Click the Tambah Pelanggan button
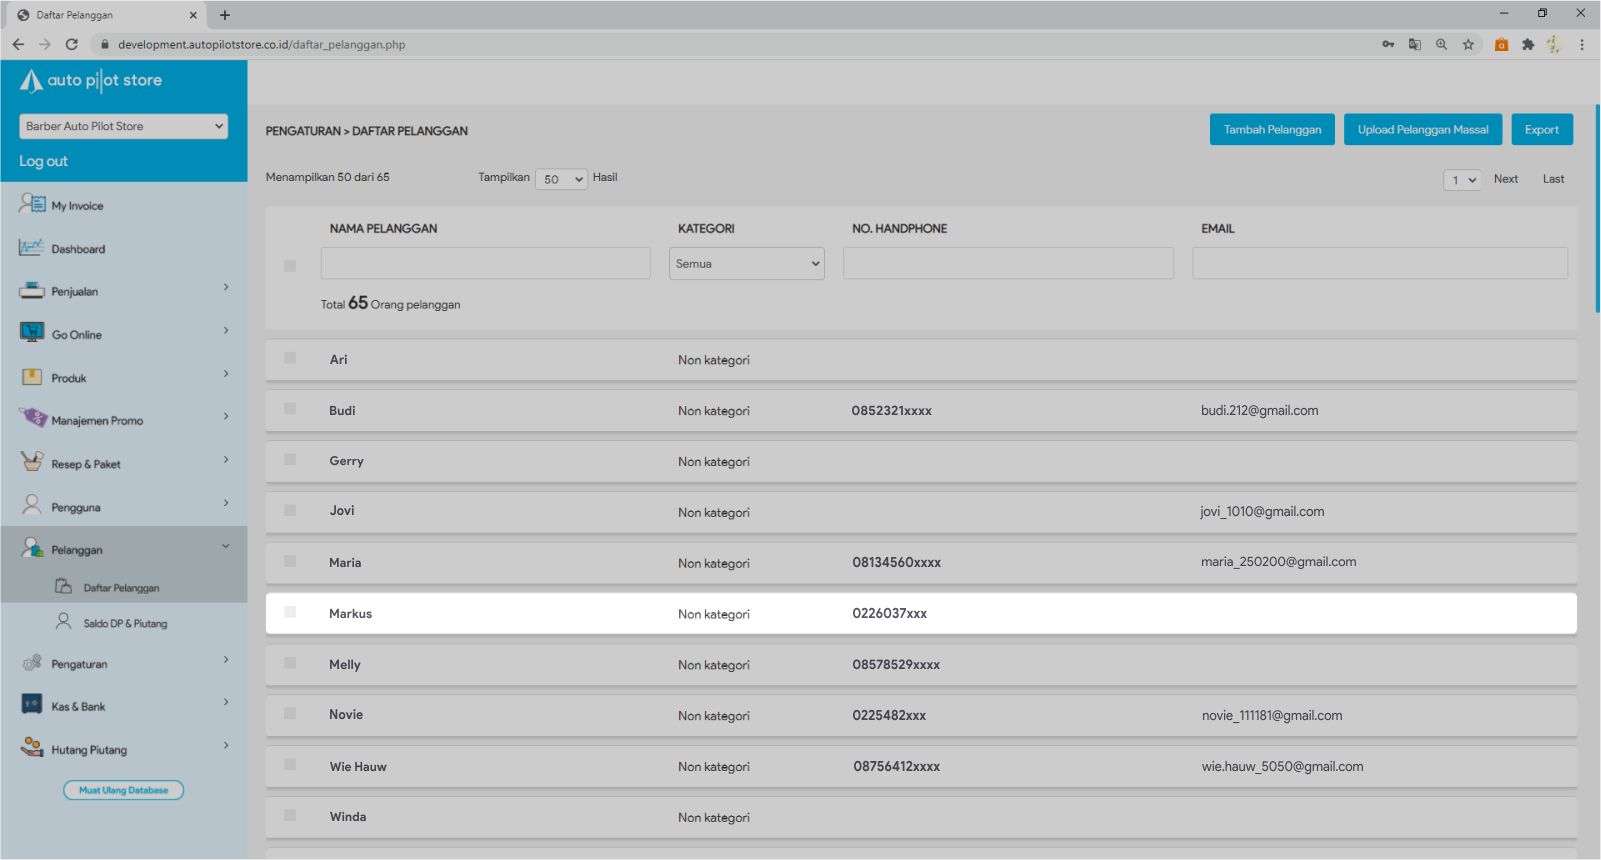This screenshot has width=1601, height=860. [x=1272, y=130]
